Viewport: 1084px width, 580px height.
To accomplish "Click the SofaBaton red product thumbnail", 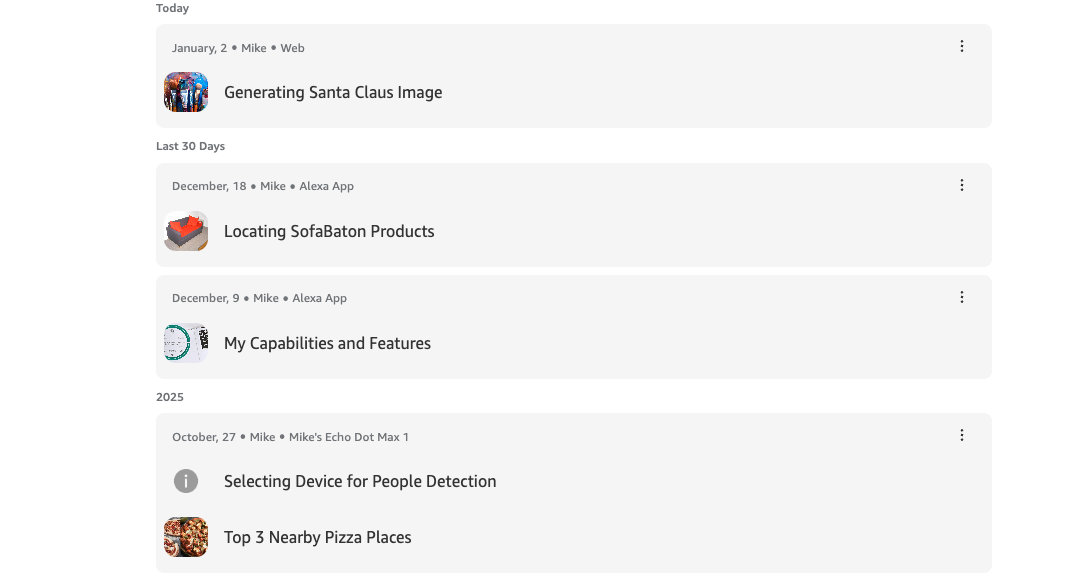I will click(186, 231).
